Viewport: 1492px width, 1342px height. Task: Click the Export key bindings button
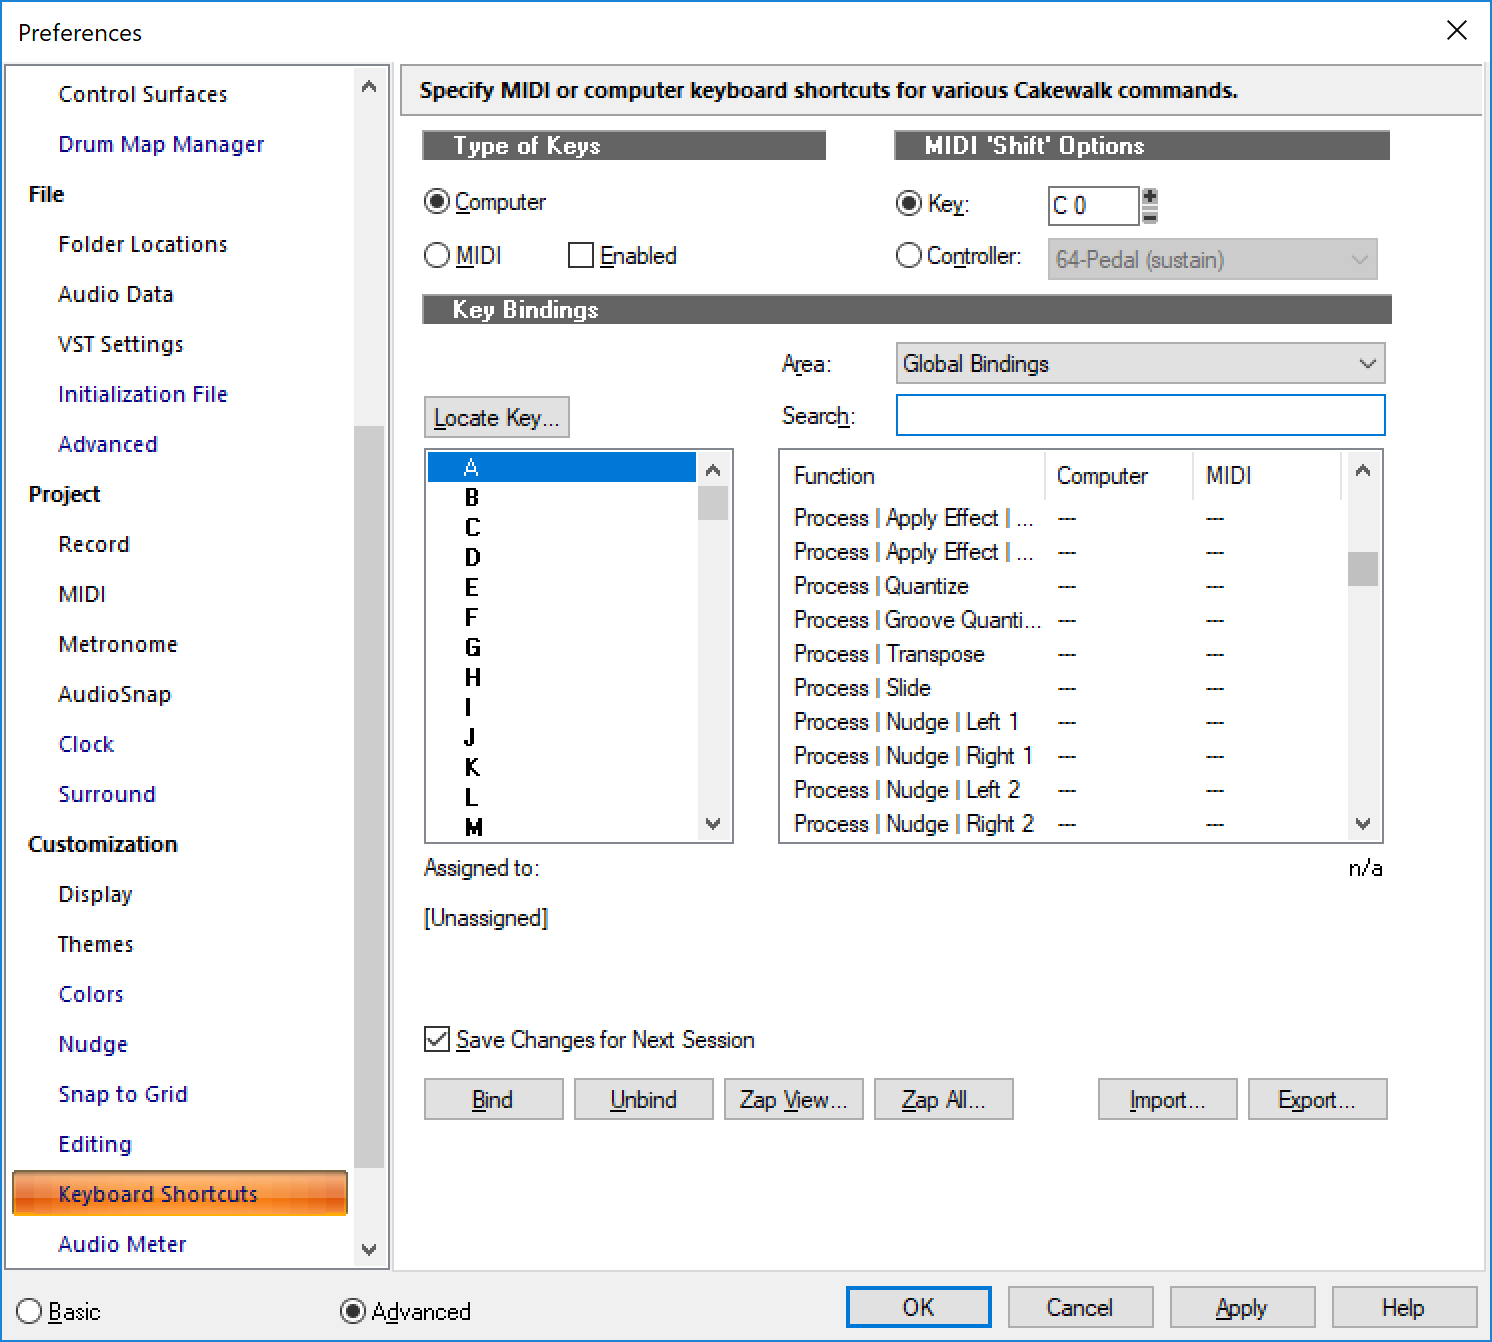coord(1316,1100)
